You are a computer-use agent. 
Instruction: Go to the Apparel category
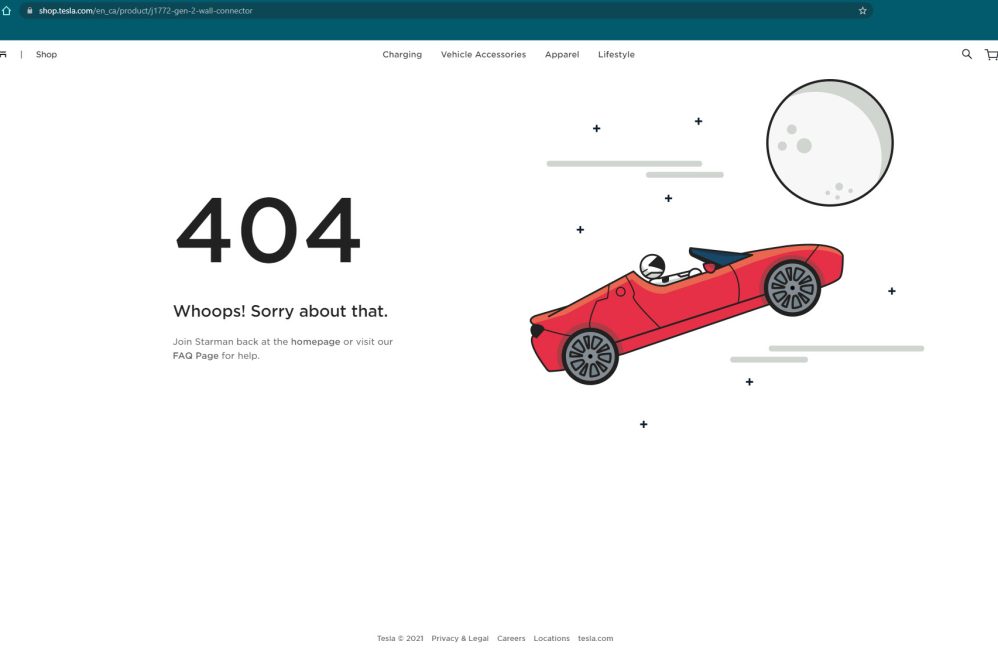pos(562,55)
